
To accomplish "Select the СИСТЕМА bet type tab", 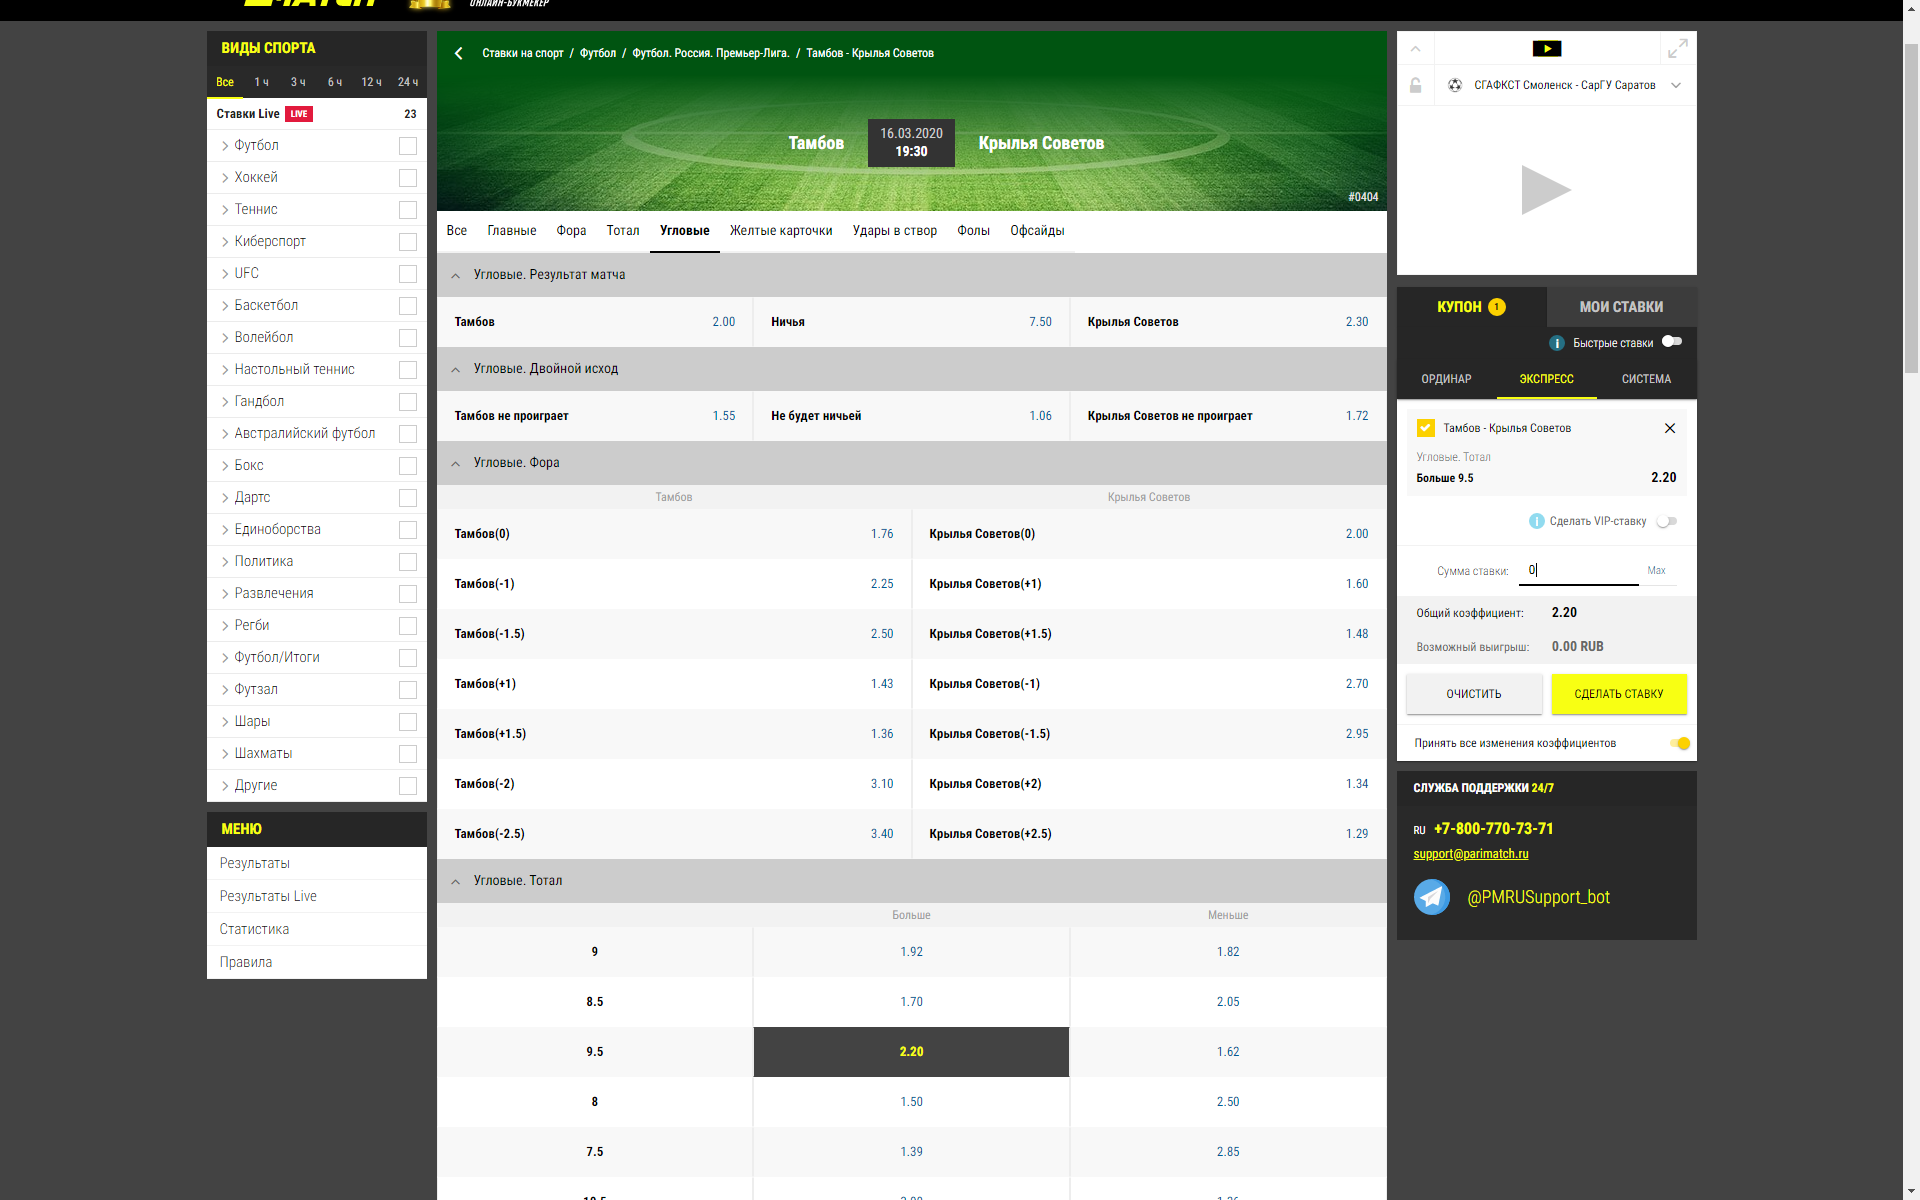I will click(x=1646, y=379).
